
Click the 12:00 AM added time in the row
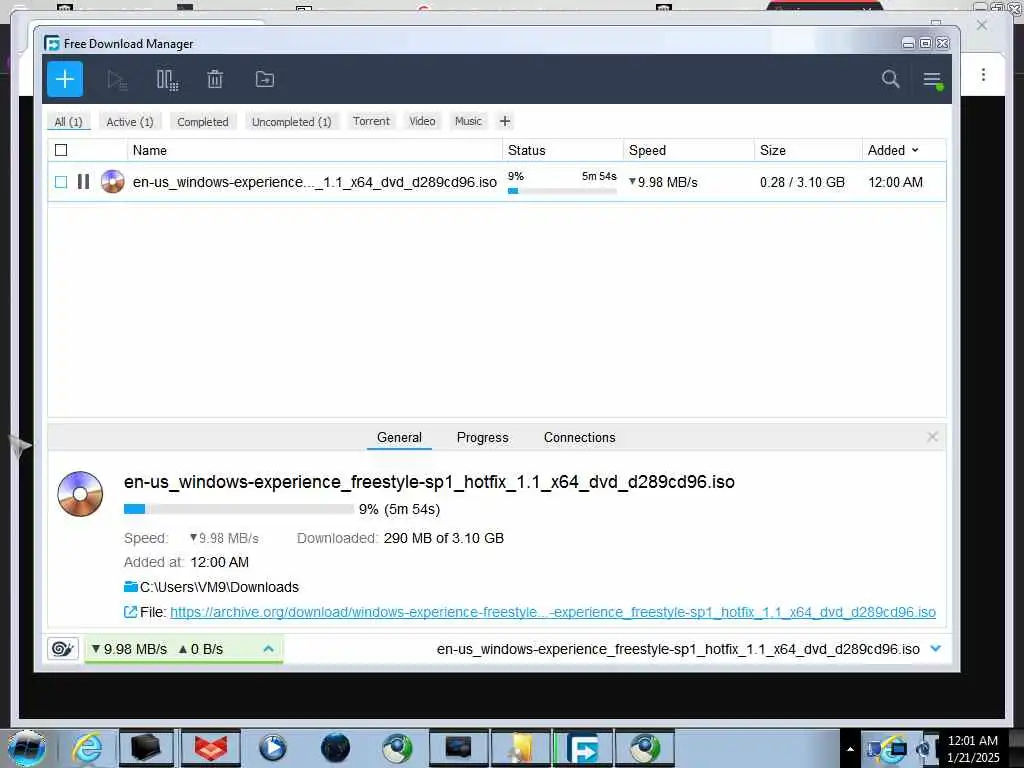tap(895, 182)
